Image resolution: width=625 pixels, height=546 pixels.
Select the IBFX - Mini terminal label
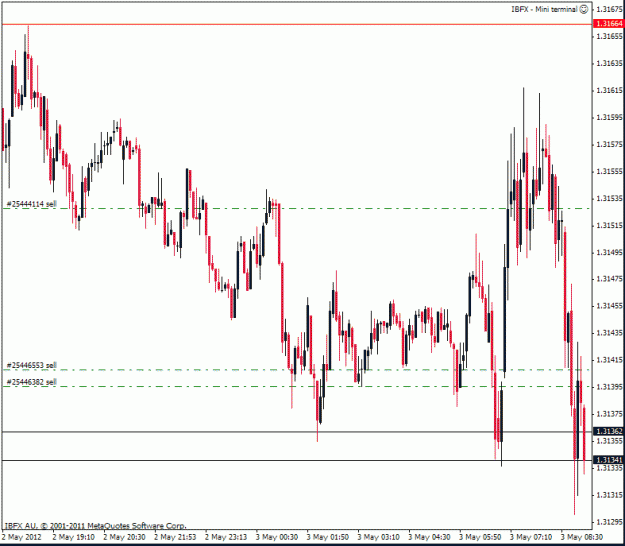pos(544,9)
